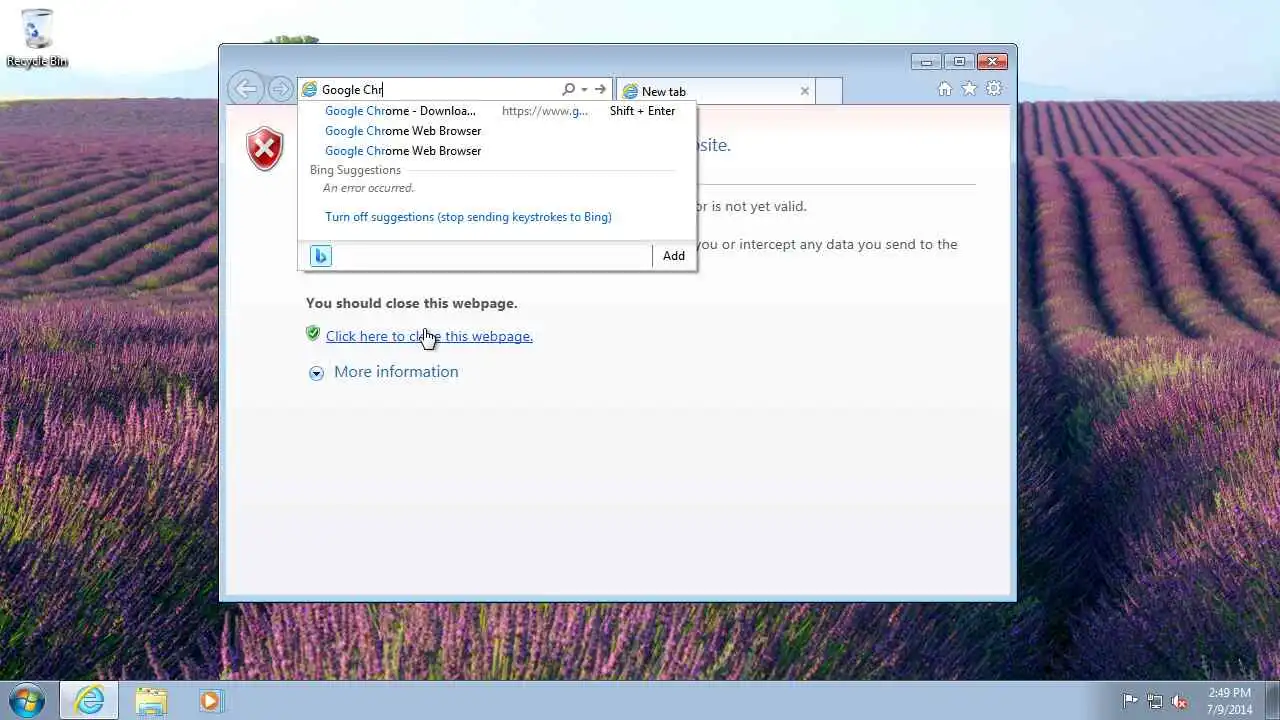
Task: Open the Windows Start button
Action: tap(27, 700)
